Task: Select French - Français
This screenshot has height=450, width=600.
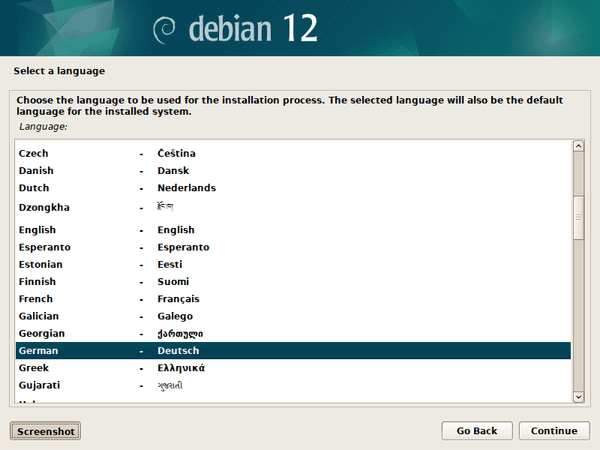Action: 36,299
